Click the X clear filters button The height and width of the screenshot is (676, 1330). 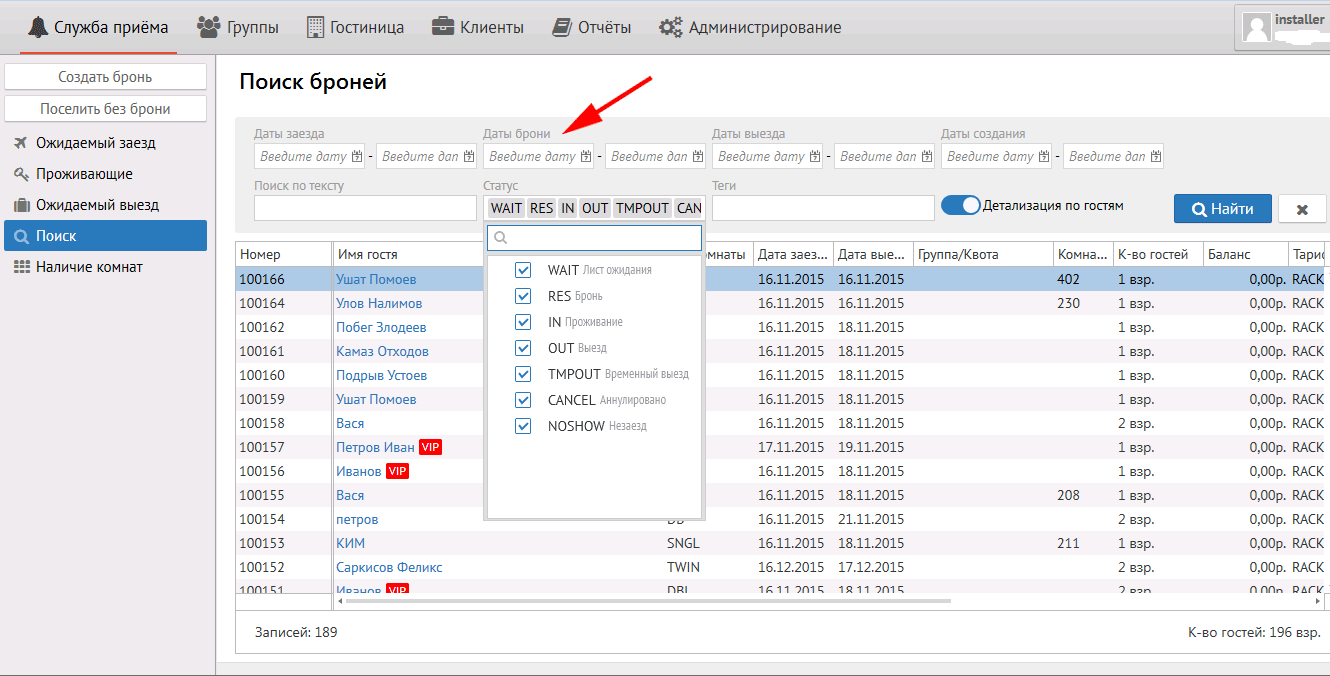click(1302, 209)
